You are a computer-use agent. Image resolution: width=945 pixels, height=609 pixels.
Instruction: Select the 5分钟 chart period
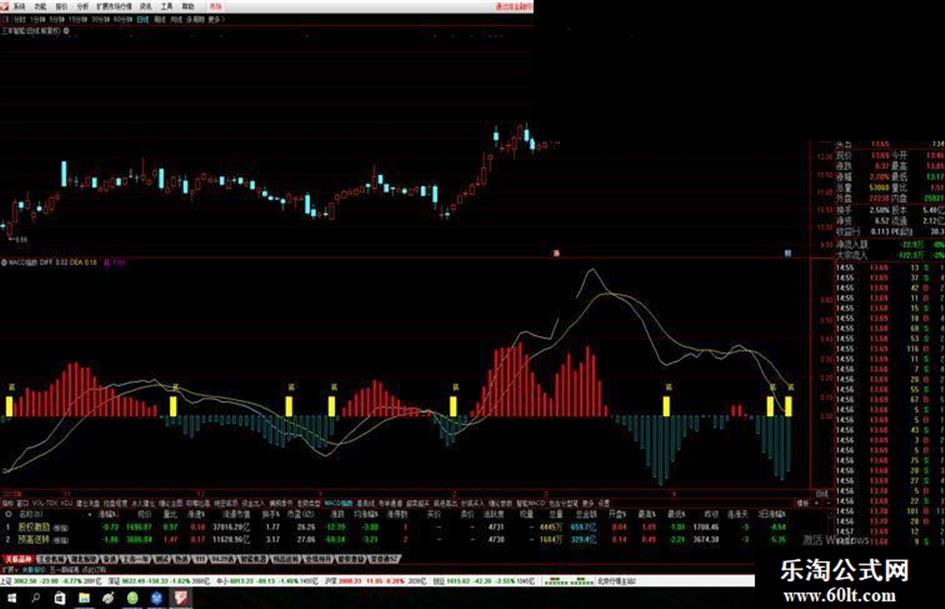click(57, 19)
